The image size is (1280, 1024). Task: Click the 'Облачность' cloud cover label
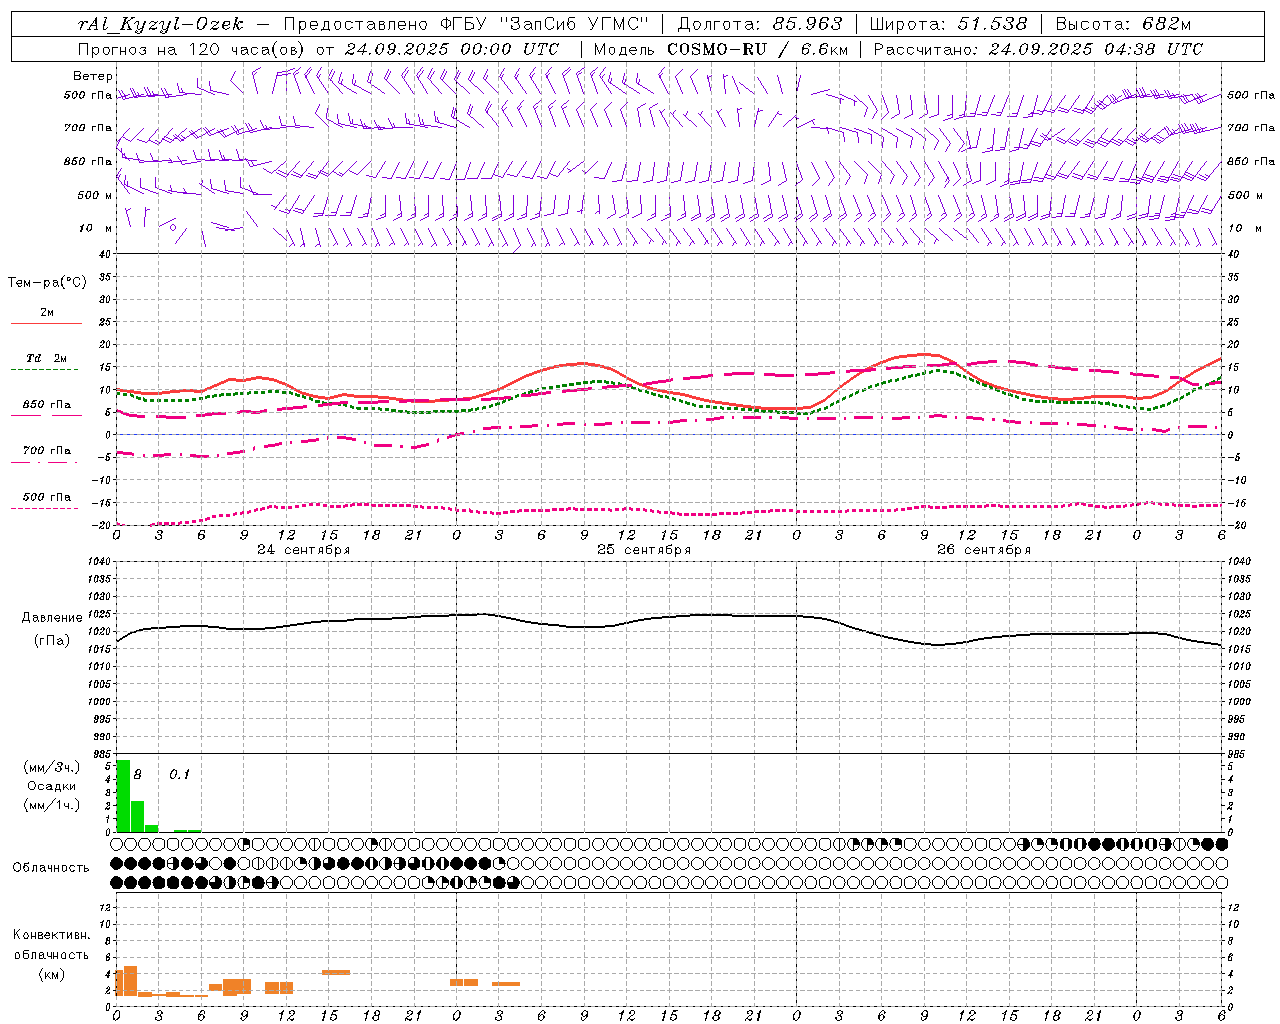click(51, 868)
